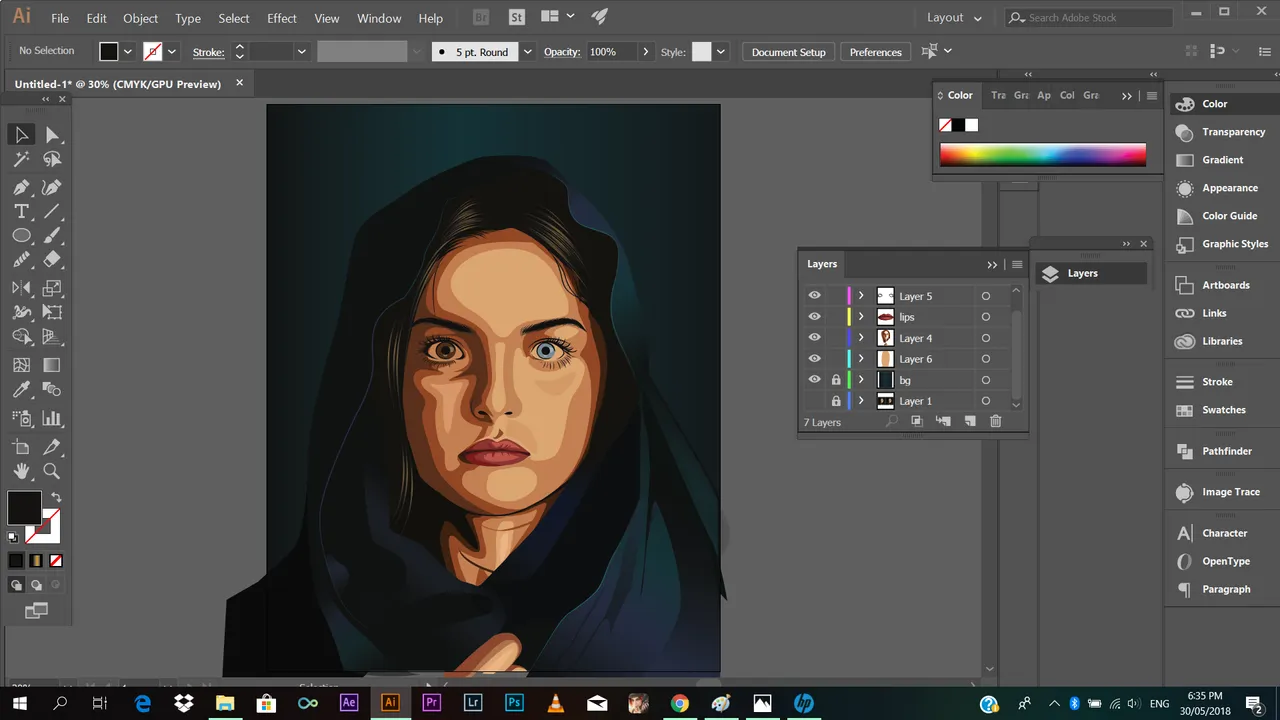Choose the Lasso tool
The image size is (1280, 720).
tap(52, 159)
